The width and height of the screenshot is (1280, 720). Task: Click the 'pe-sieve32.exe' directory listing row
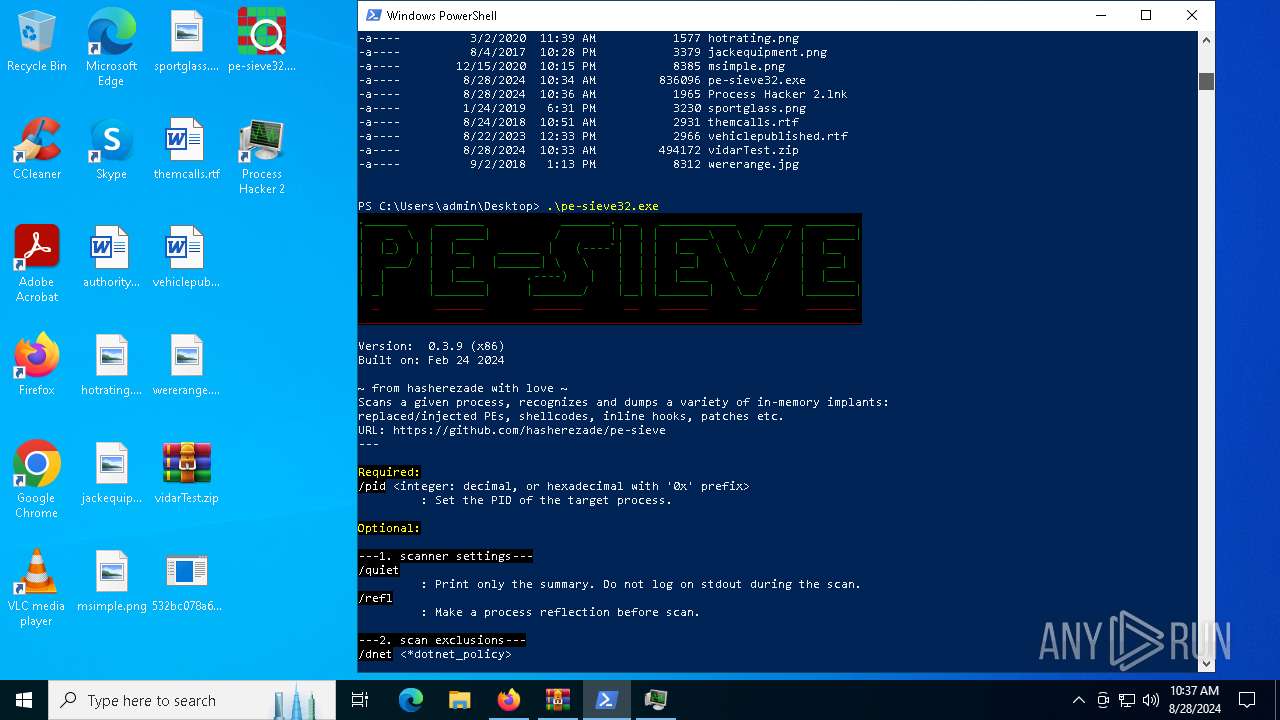click(x=582, y=80)
